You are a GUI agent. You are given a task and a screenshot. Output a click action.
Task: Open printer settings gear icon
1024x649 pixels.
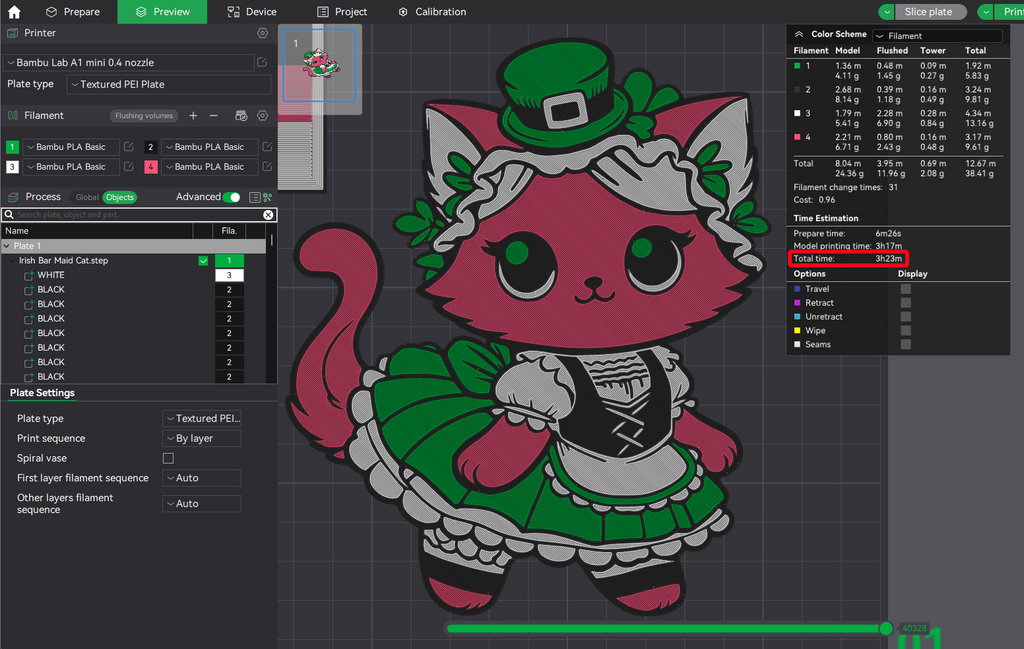263,33
